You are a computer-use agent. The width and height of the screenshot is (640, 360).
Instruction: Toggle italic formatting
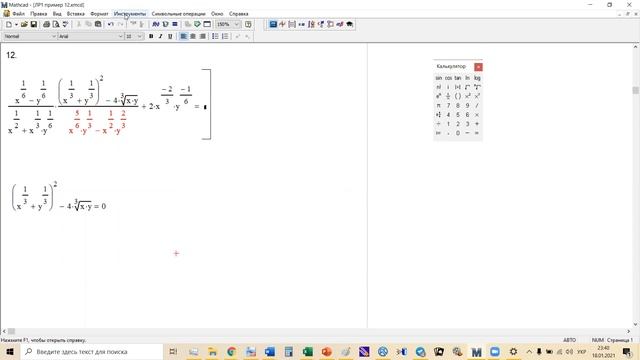[160, 36]
